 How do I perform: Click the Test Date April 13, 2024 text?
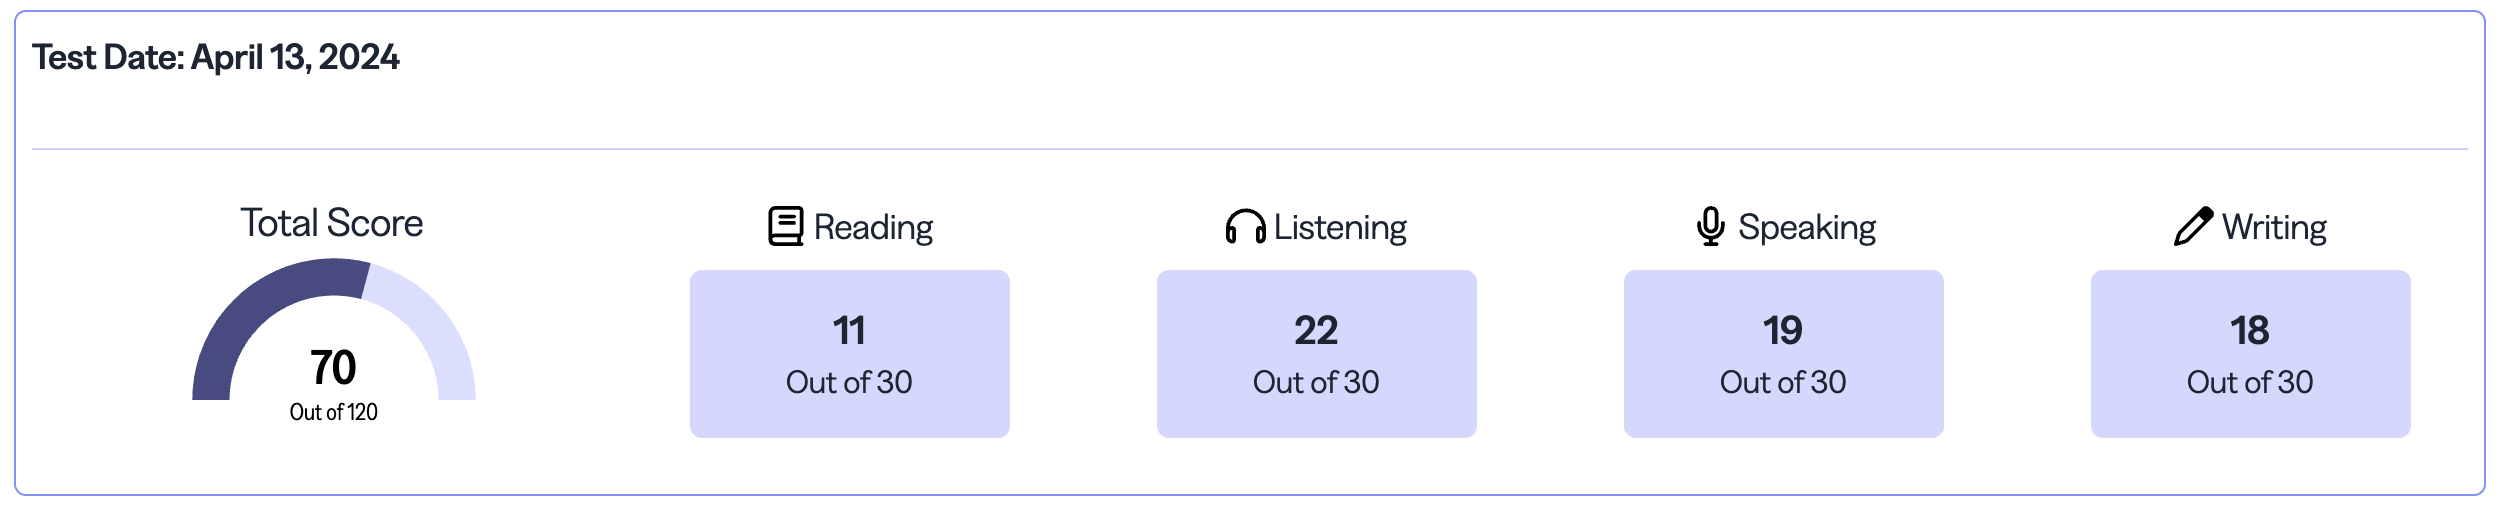(x=216, y=57)
